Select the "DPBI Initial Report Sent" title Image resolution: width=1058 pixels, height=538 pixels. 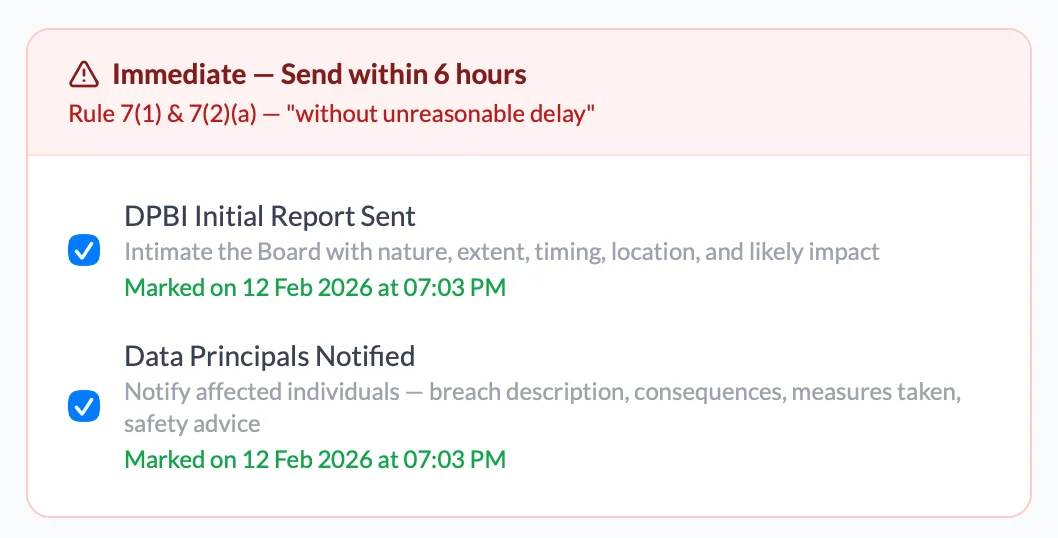point(270,216)
